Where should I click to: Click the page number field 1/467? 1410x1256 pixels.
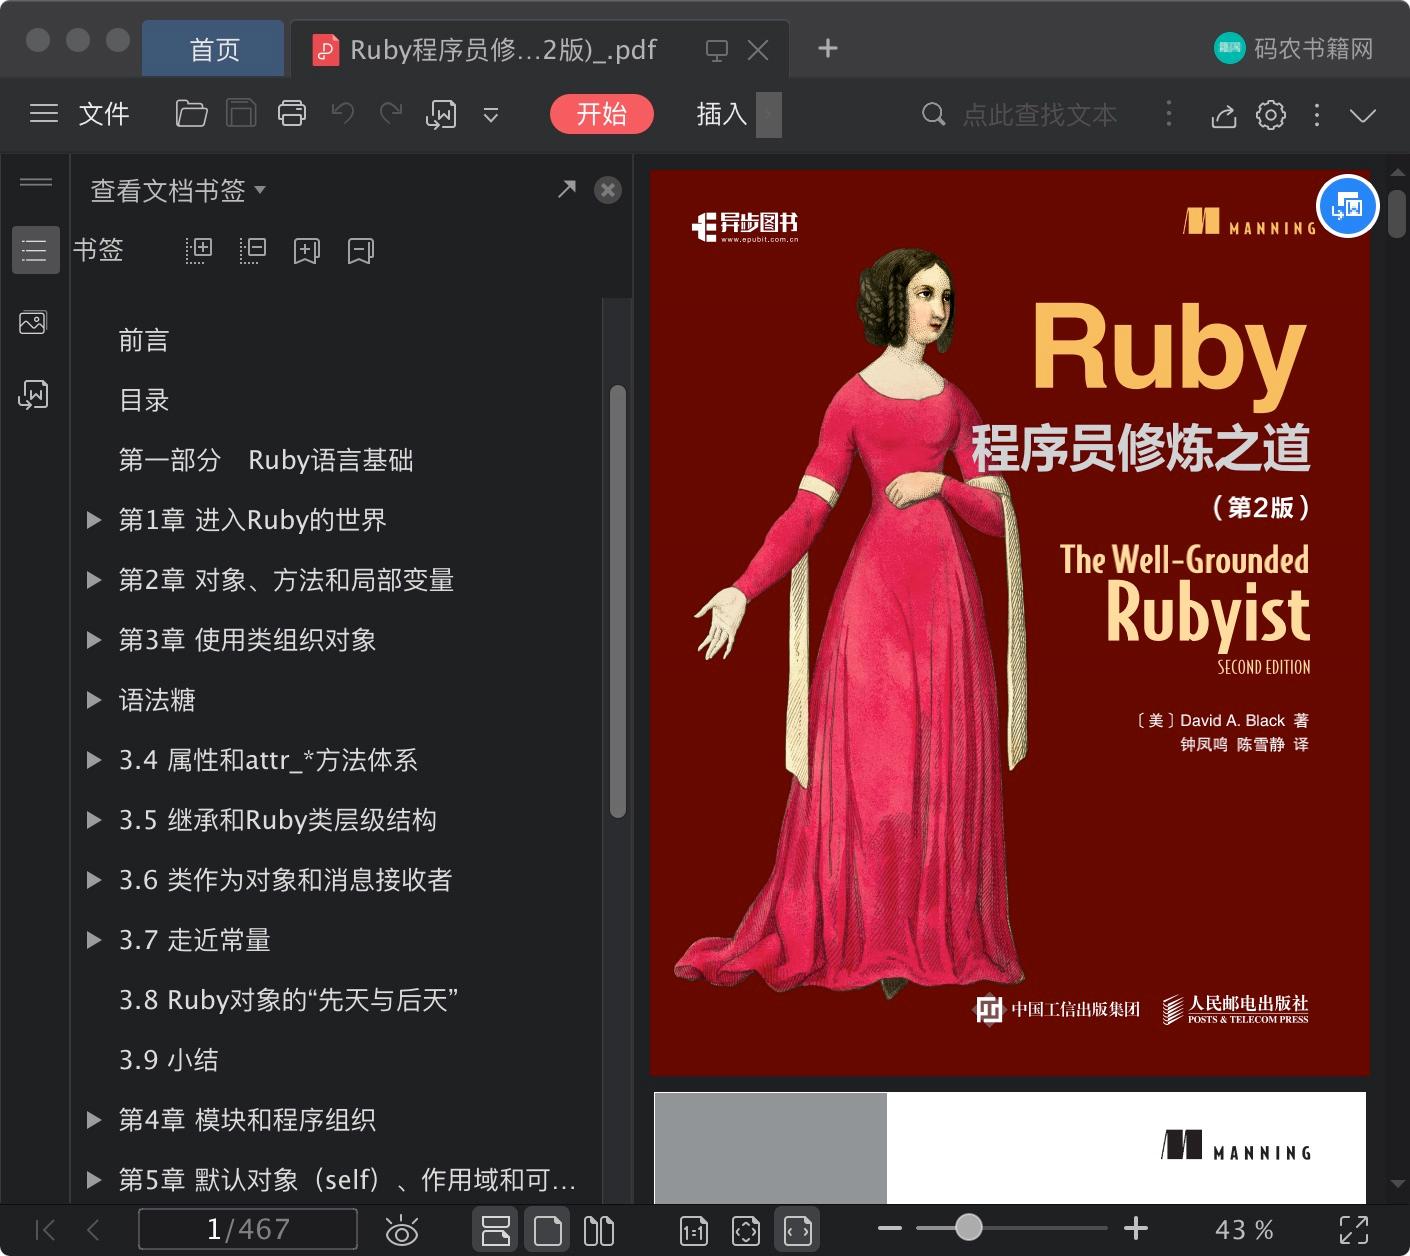[x=248, y=1229]
